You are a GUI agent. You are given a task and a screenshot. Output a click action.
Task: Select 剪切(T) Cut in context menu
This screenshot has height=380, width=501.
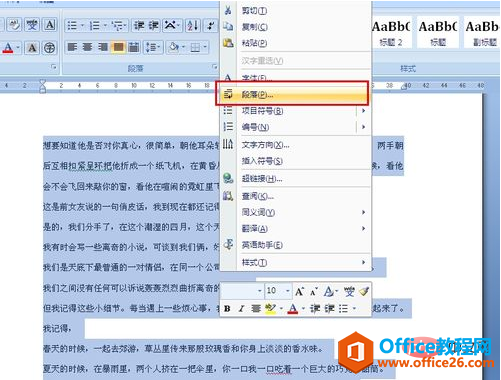pyautogui.click(x=295, y=11)
